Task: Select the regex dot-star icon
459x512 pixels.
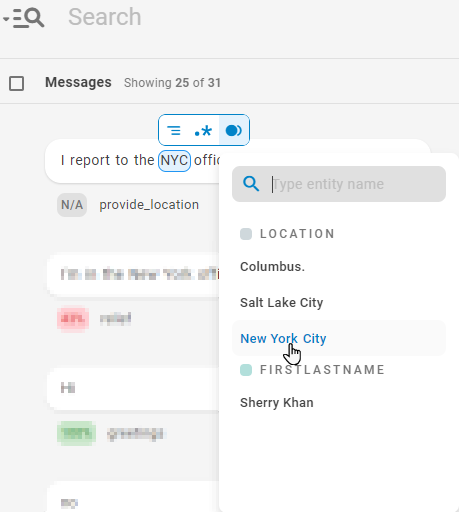Action: coord(203,130)
